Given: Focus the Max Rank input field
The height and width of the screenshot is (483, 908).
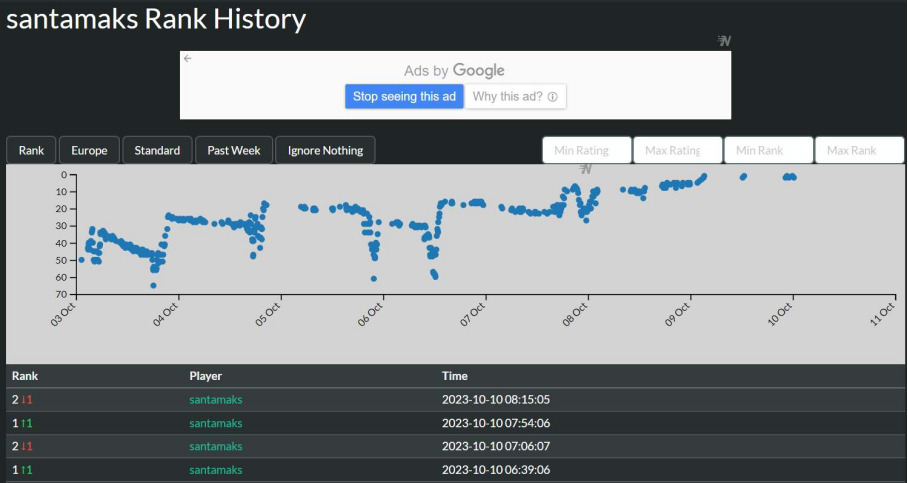Looking at the screenshot, I should 859,150.
